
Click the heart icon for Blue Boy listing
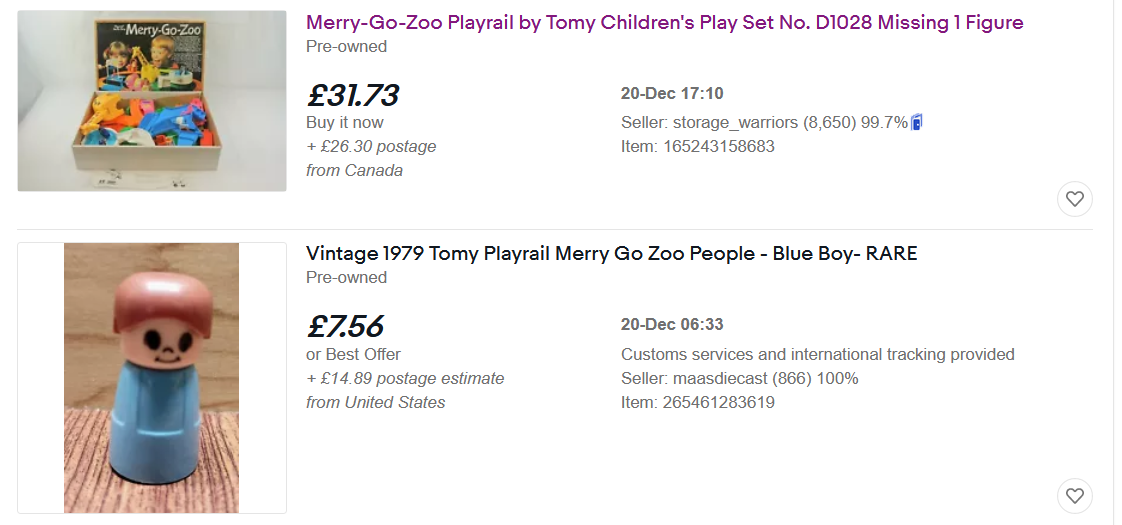pyautogui.click(x=1075, y=495)
